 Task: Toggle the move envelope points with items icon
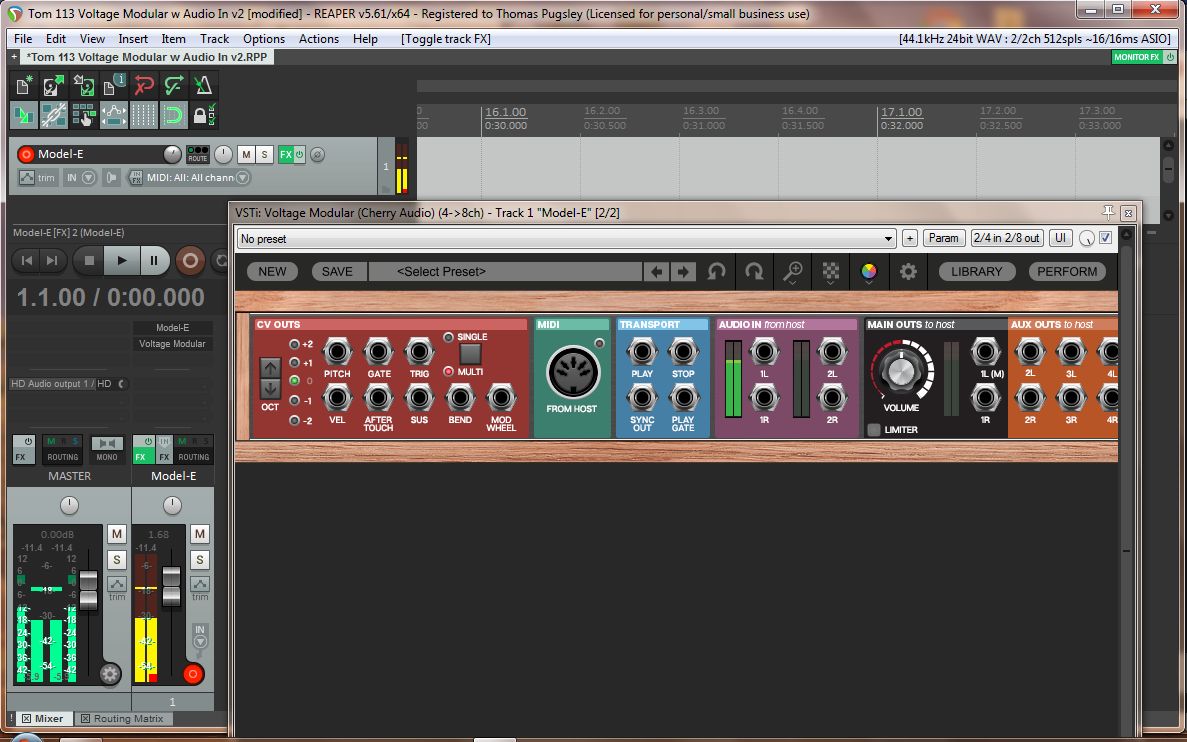pyautogui.click(x=114, y=115)
